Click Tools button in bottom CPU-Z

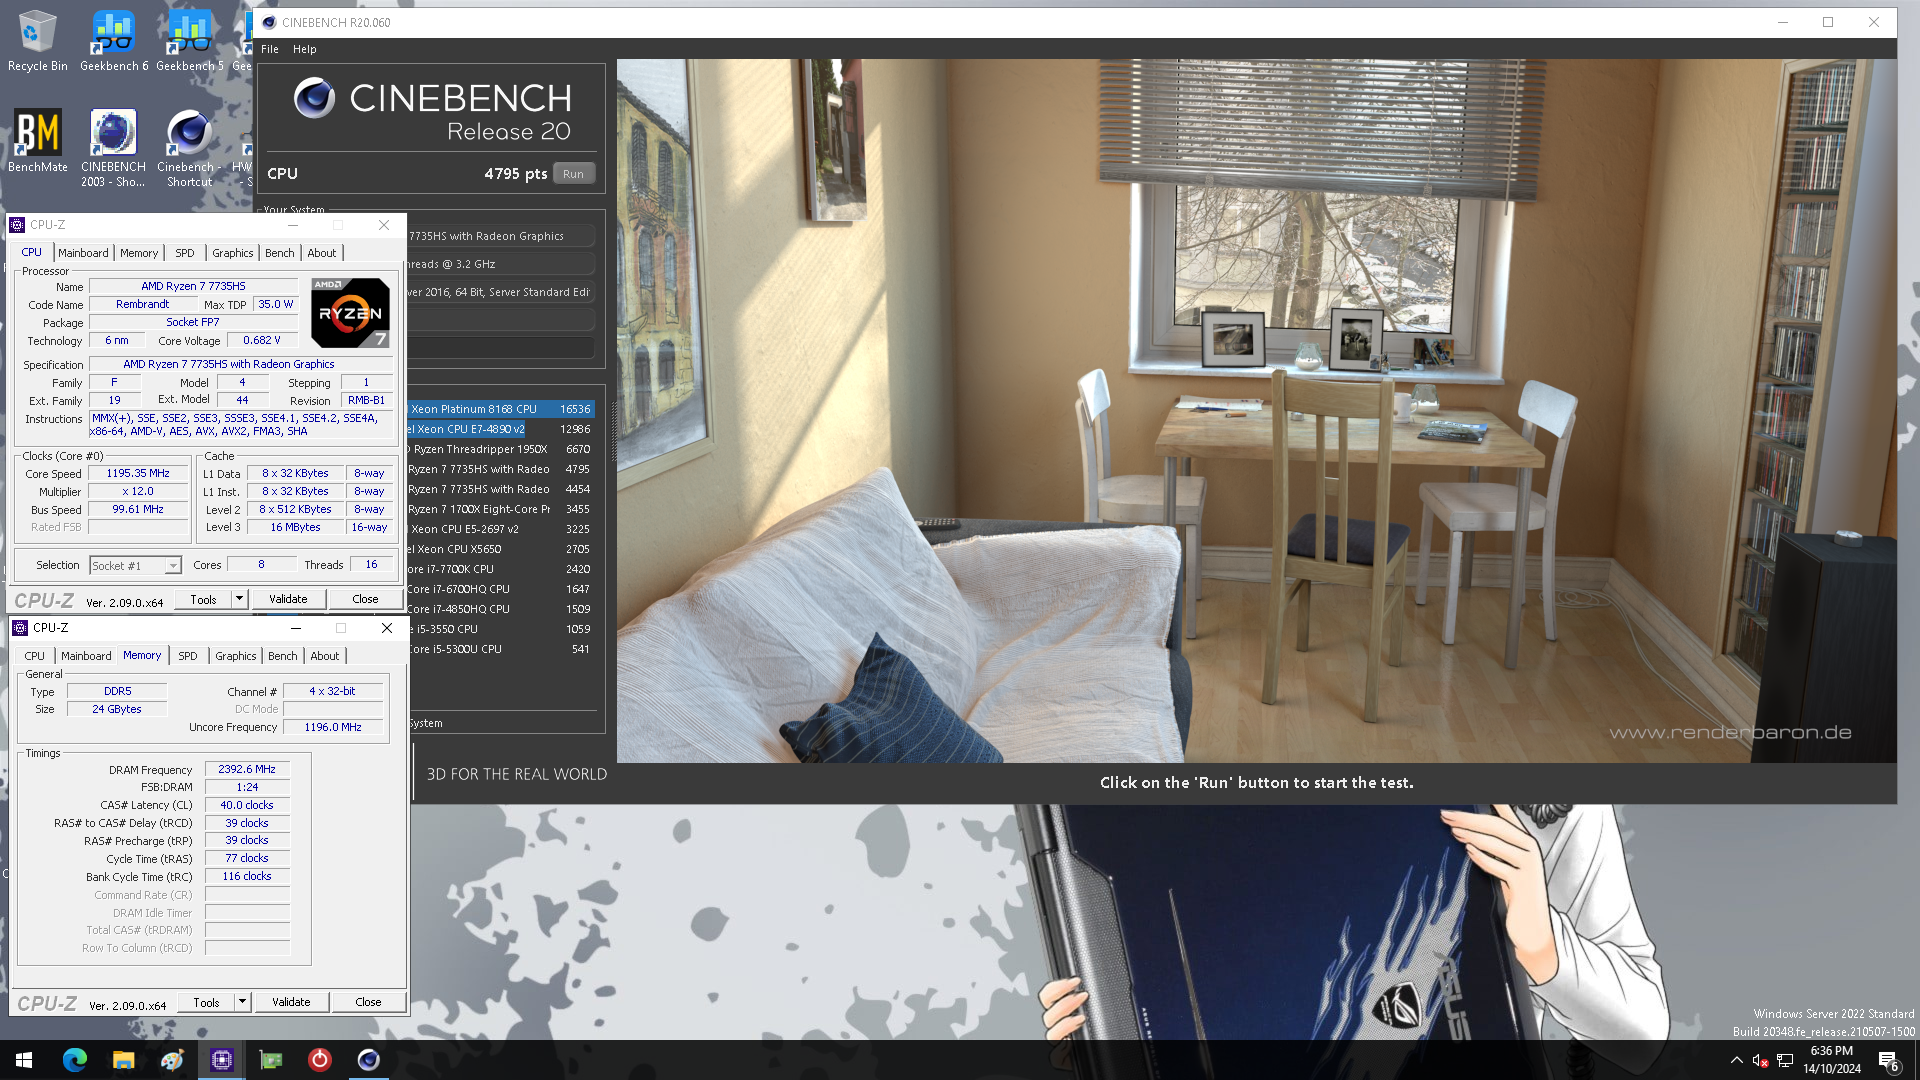[x=206, y=1002]
